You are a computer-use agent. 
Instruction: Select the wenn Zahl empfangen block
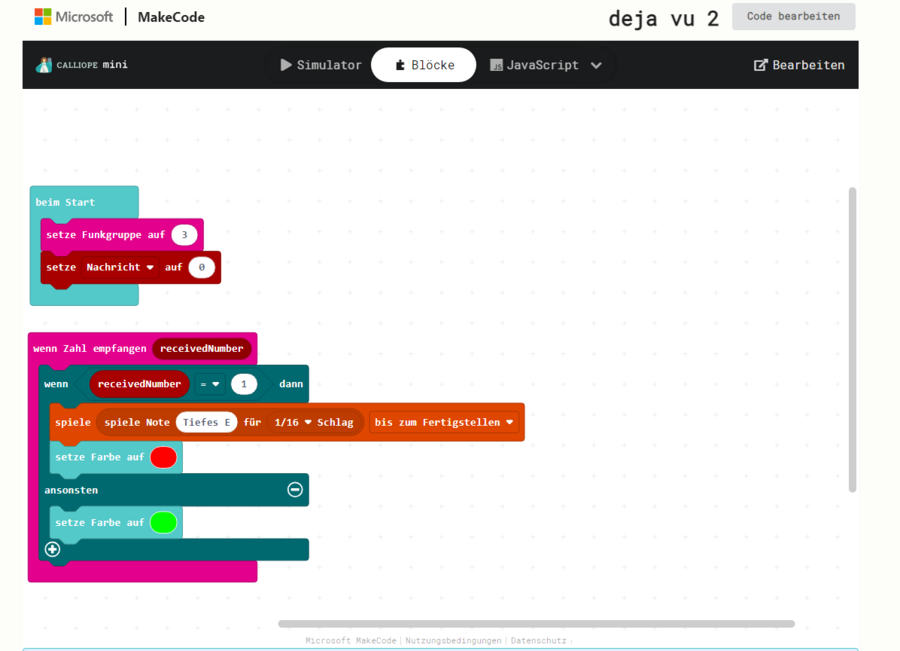click(x=89, y=348)
